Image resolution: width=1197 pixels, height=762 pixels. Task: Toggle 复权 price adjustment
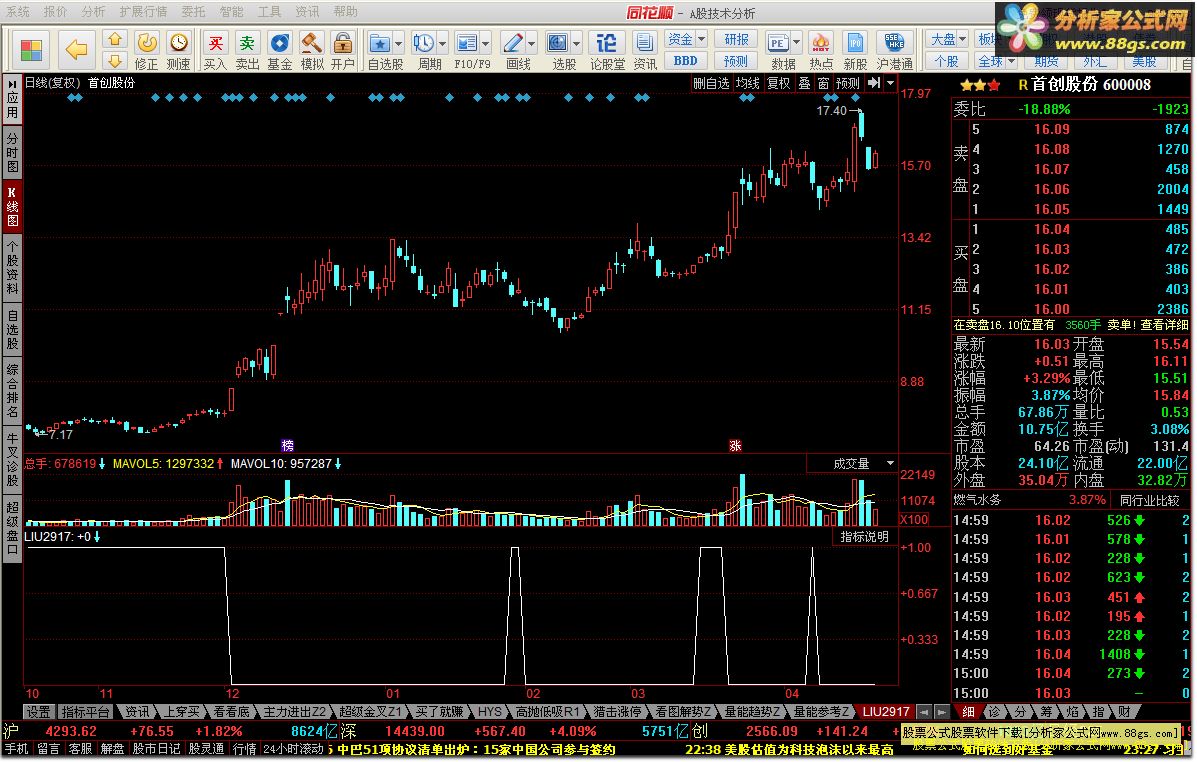[779, 83]
